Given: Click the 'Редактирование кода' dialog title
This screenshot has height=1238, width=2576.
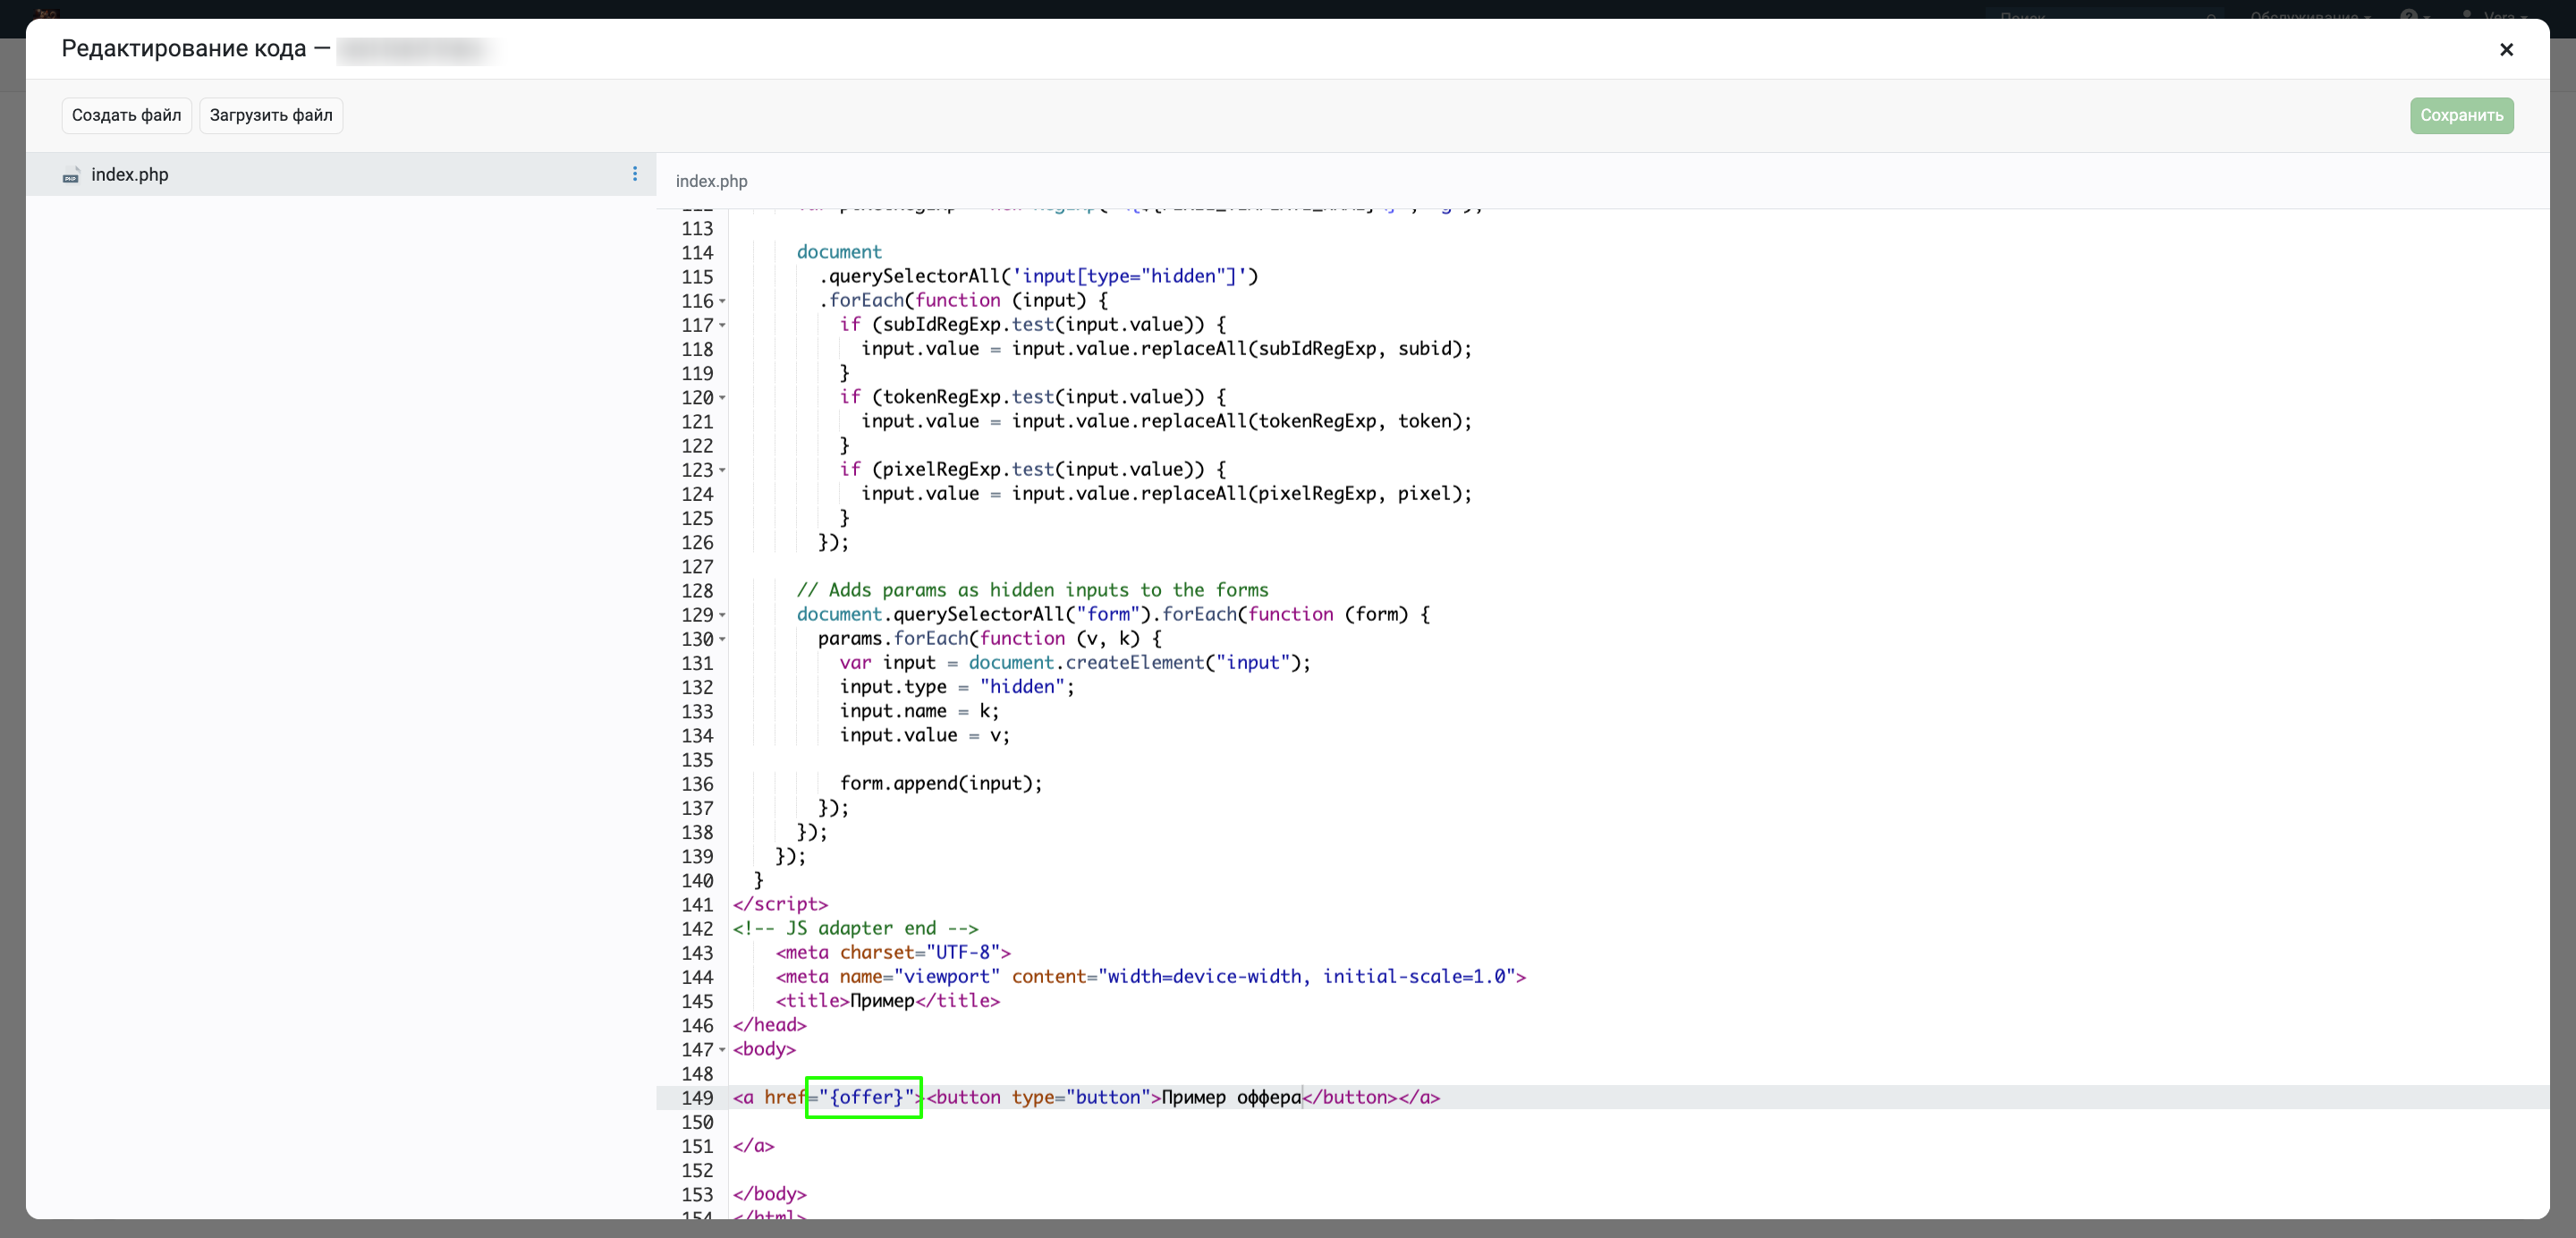Looking at the screenshot, I should (184, 49).
